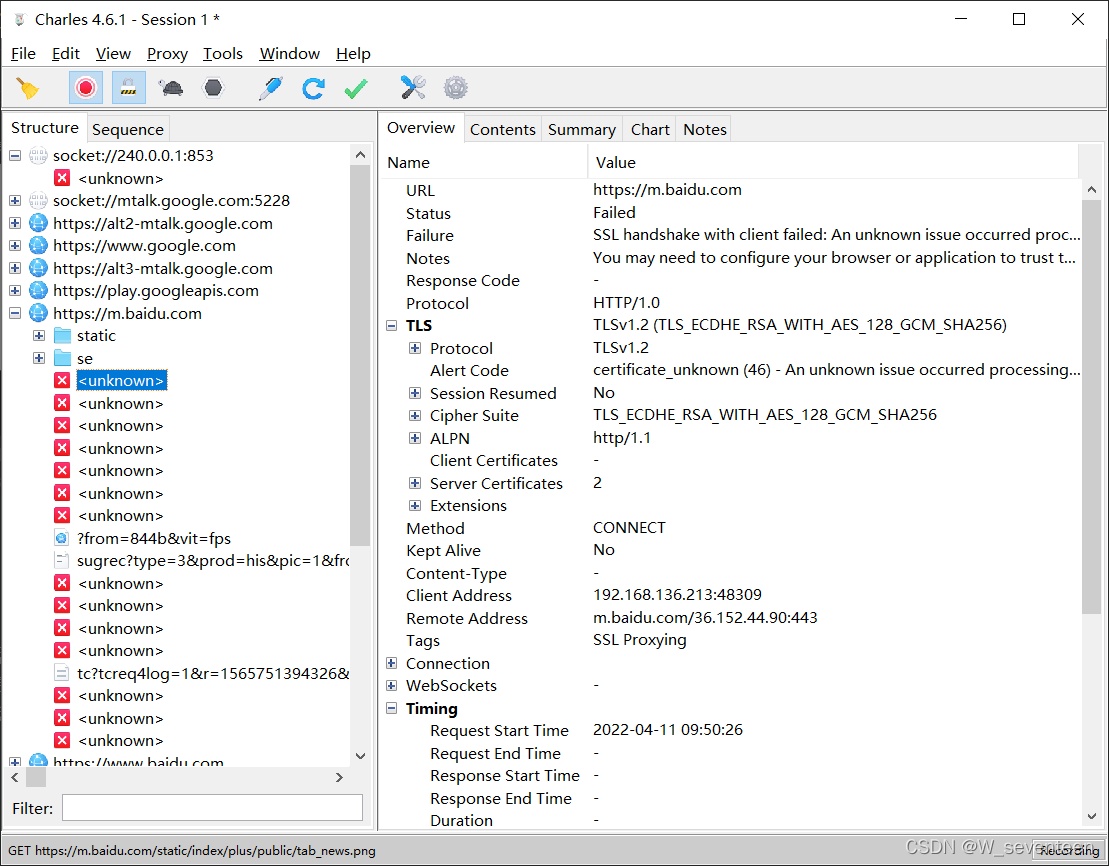Click the Name column header

click(483, 163)
